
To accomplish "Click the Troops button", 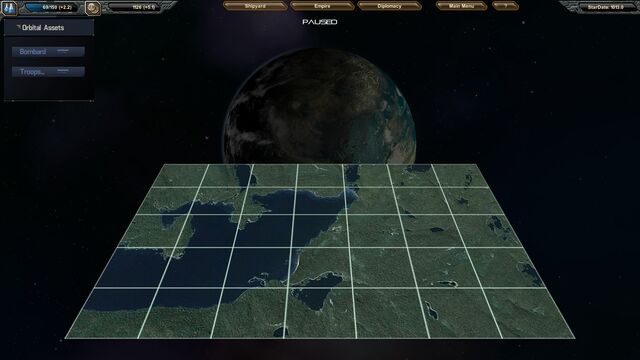I will [48, 72].
